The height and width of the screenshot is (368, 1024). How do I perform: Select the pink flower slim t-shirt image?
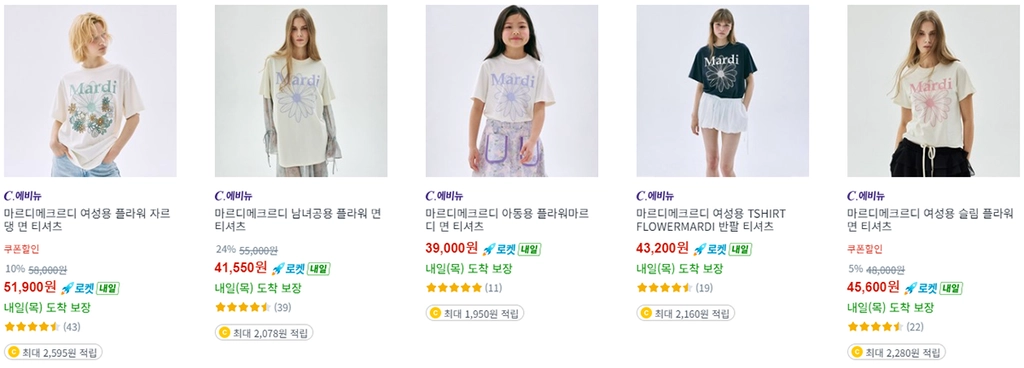(x=933, y=91)
